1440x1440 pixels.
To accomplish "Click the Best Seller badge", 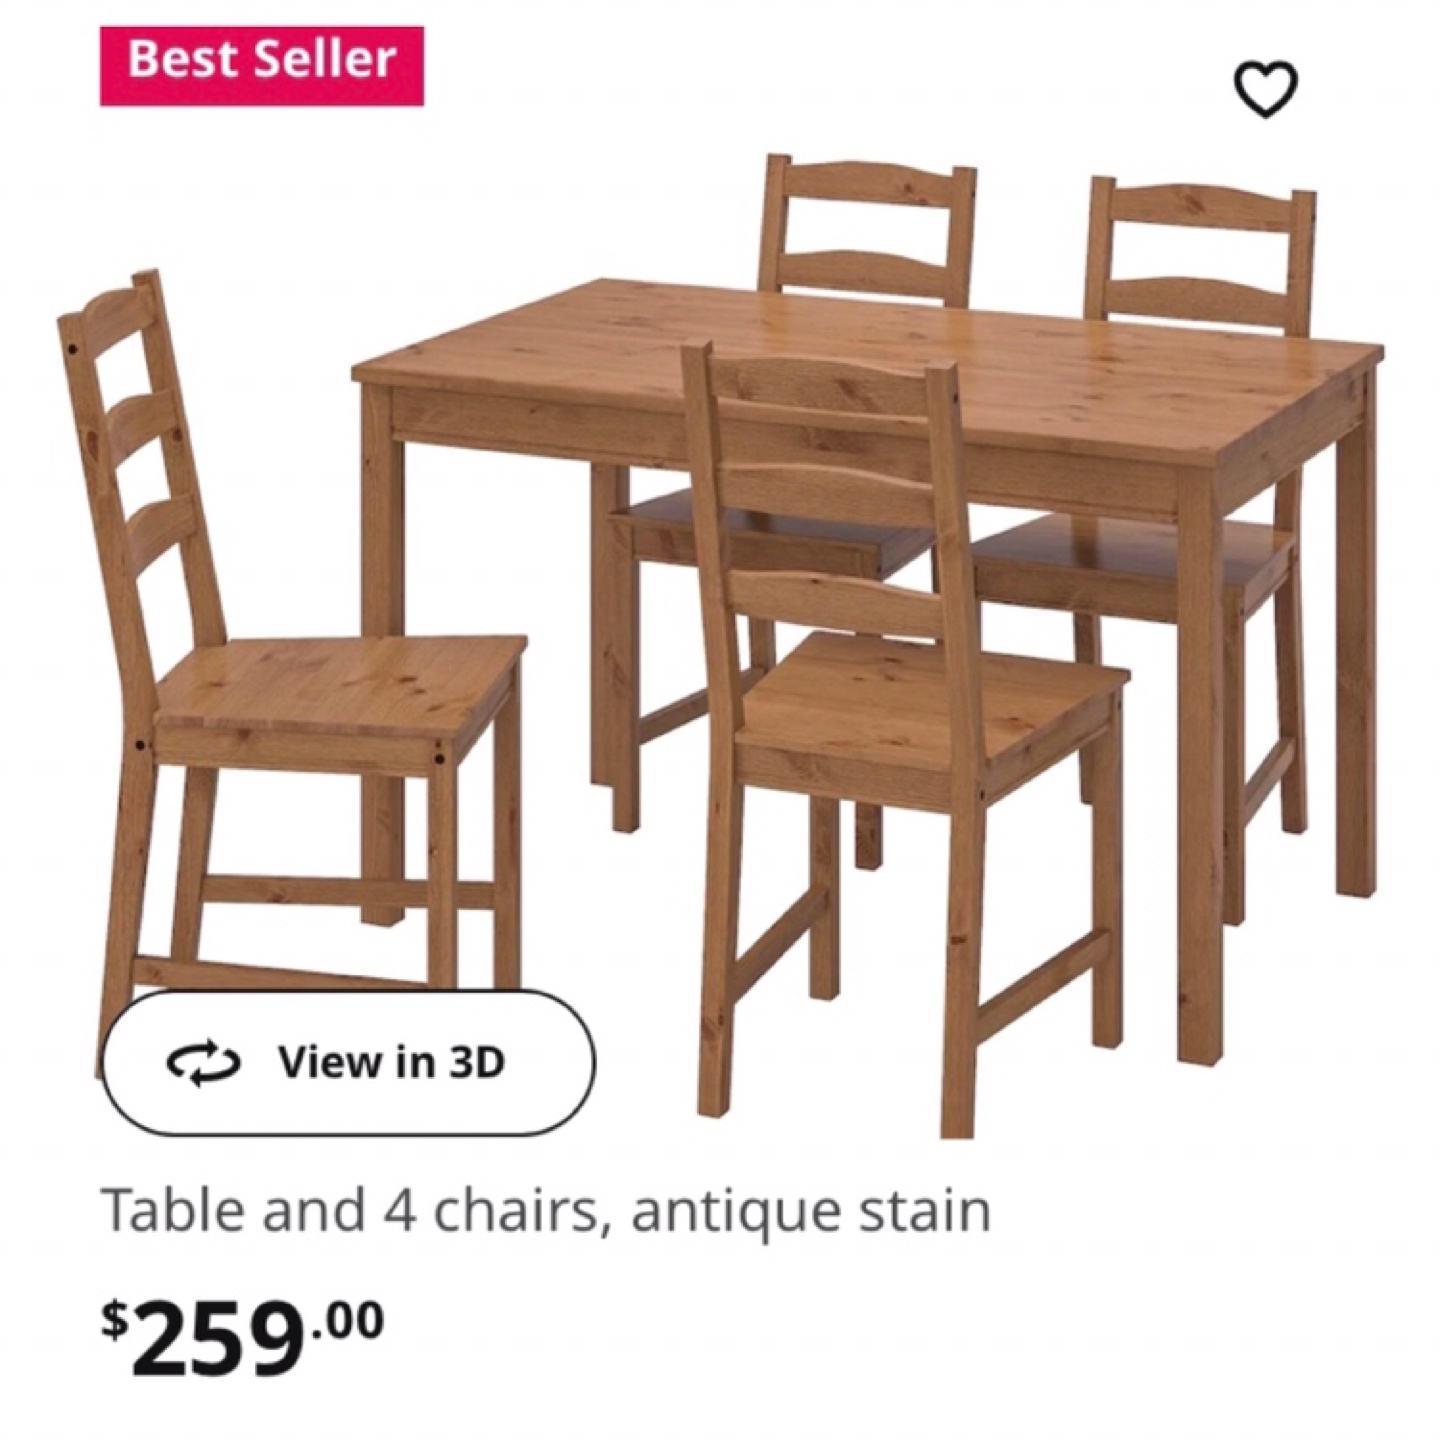I will [x=262, y=66].
